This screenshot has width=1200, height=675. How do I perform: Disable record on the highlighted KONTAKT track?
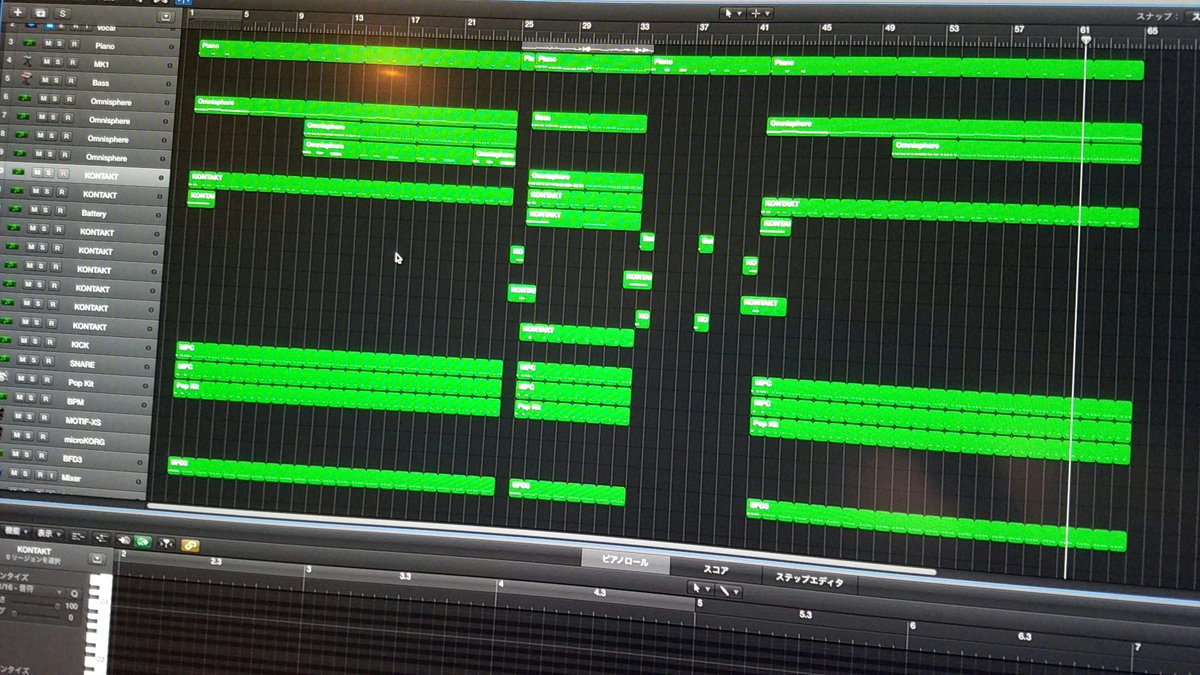point(63,173)
